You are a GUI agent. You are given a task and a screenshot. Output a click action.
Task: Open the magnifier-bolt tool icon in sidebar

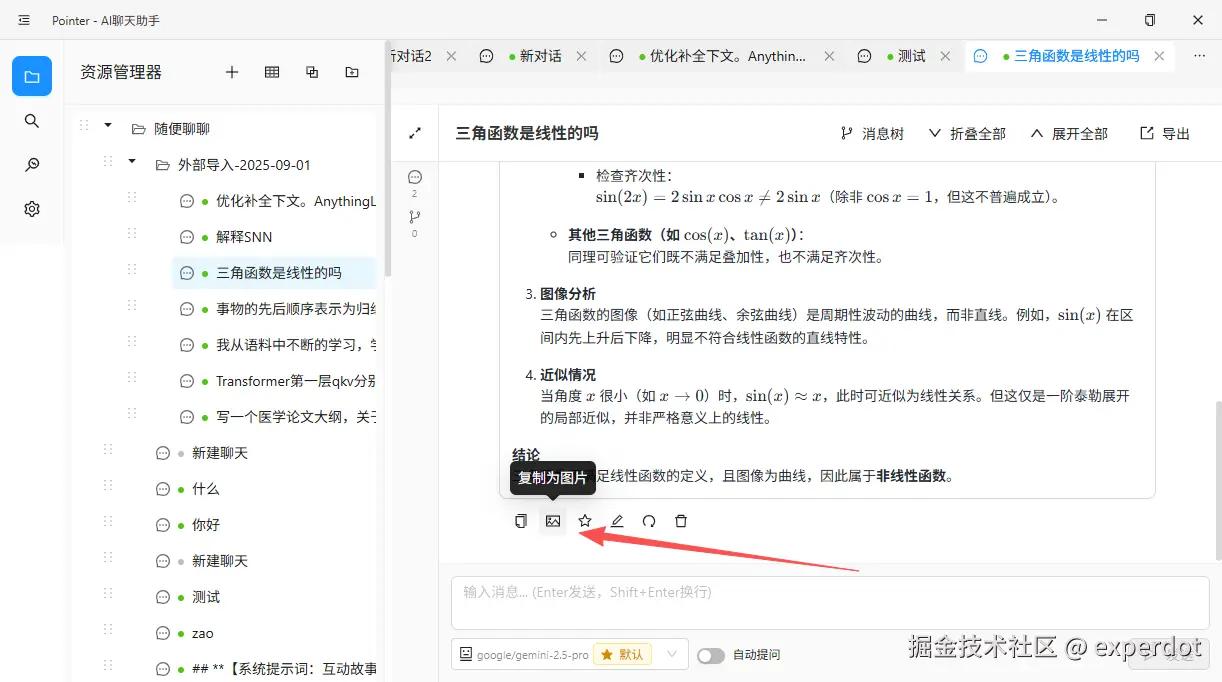(32, 165)
